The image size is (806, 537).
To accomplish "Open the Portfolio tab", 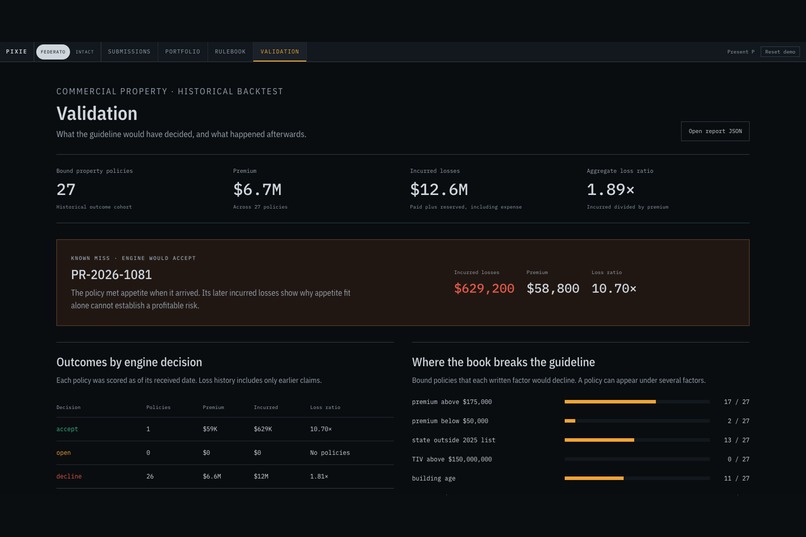I will [182, 52].
